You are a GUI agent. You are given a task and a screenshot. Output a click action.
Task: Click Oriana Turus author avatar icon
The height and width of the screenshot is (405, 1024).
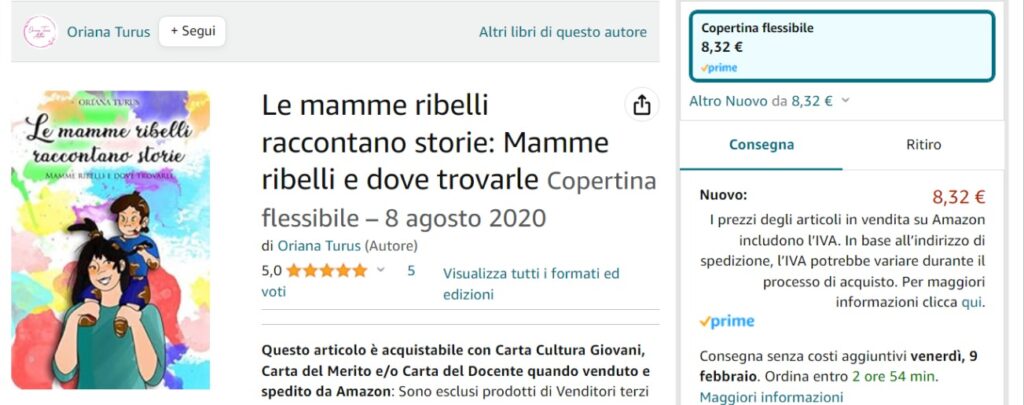click(x=40, y=31)
